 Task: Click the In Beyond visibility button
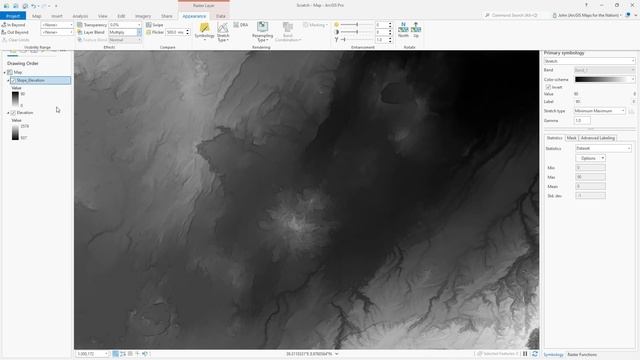(13, 25)
